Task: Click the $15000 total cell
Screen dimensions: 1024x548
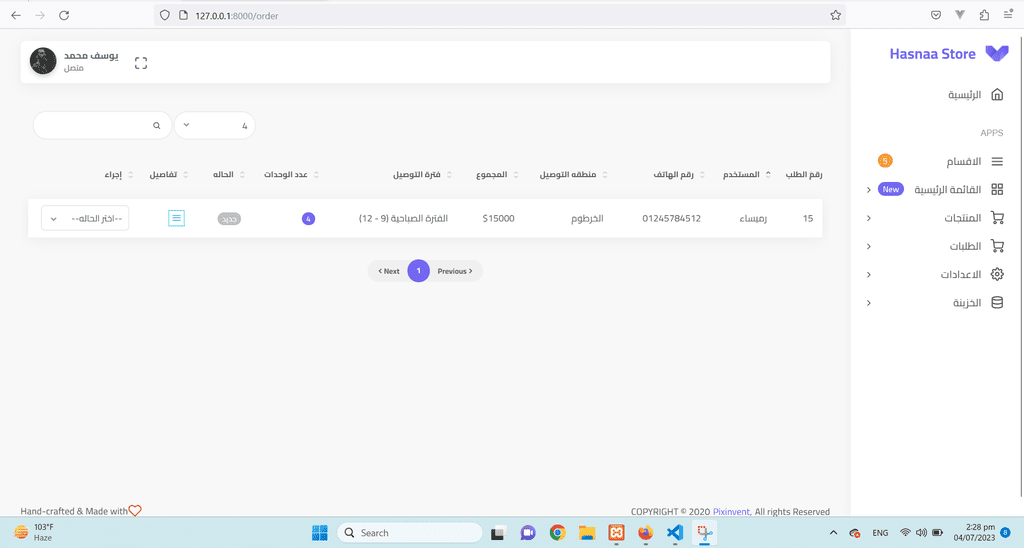Action: coord(498,218)
